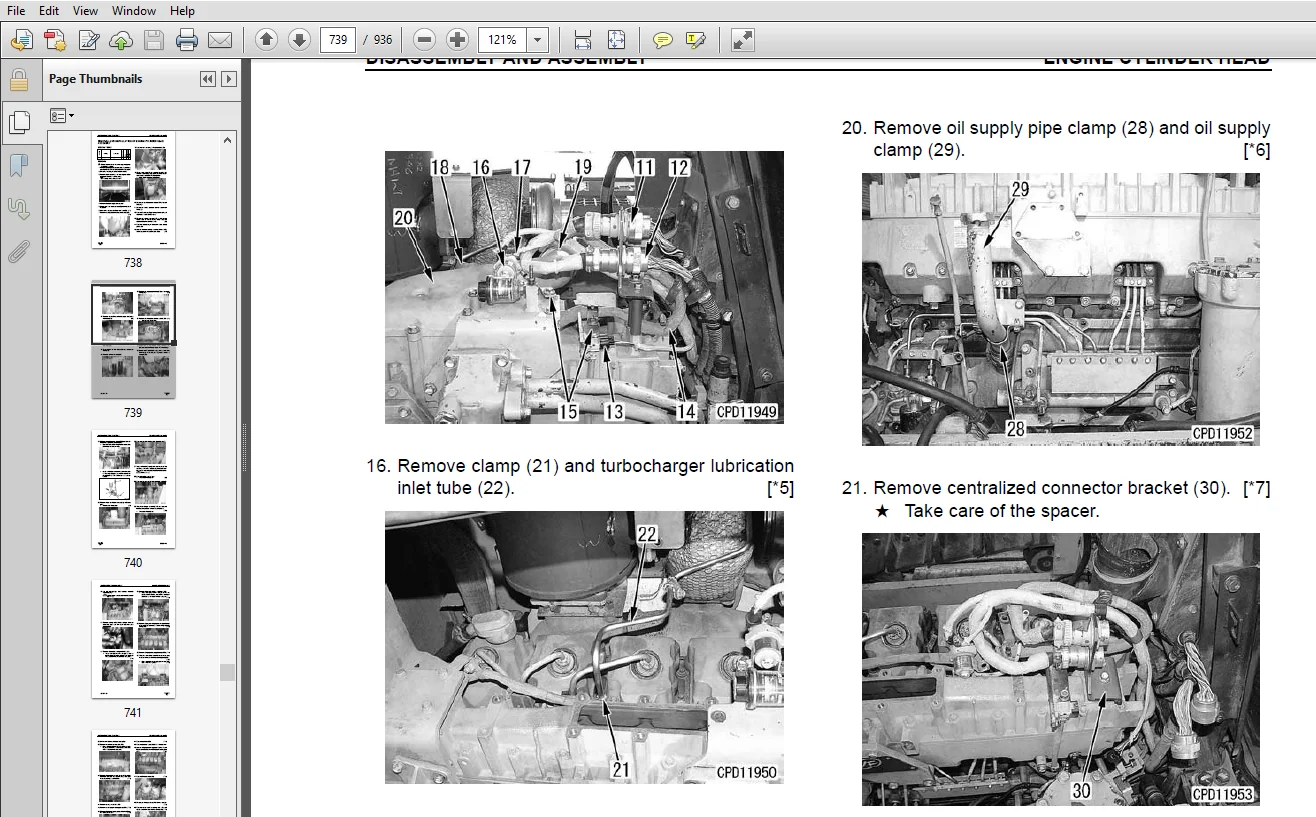Click the Open file toolbar icon
This screenshot has height=817, width=1316.
[22, 40]
